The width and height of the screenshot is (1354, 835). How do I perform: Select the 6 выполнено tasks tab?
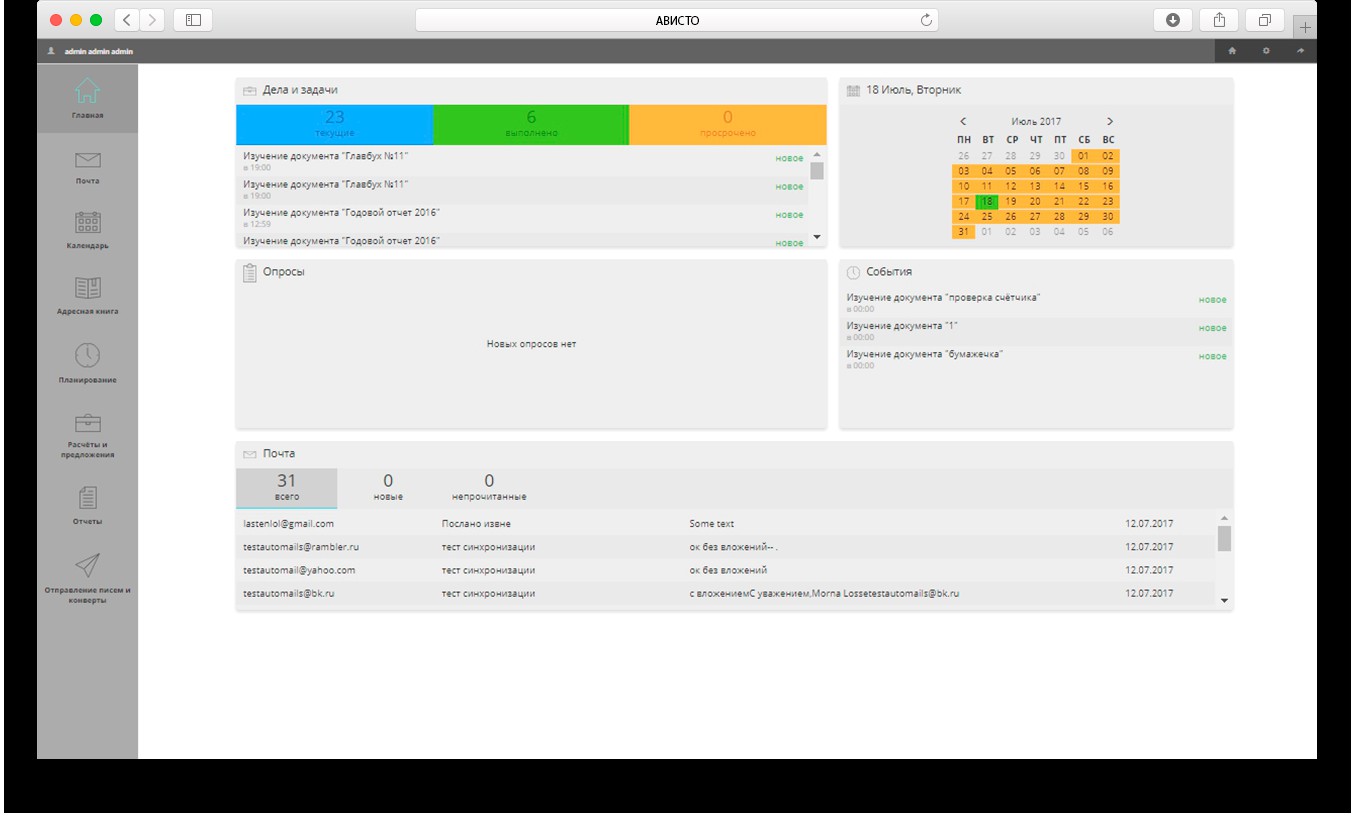click(531, 125)
